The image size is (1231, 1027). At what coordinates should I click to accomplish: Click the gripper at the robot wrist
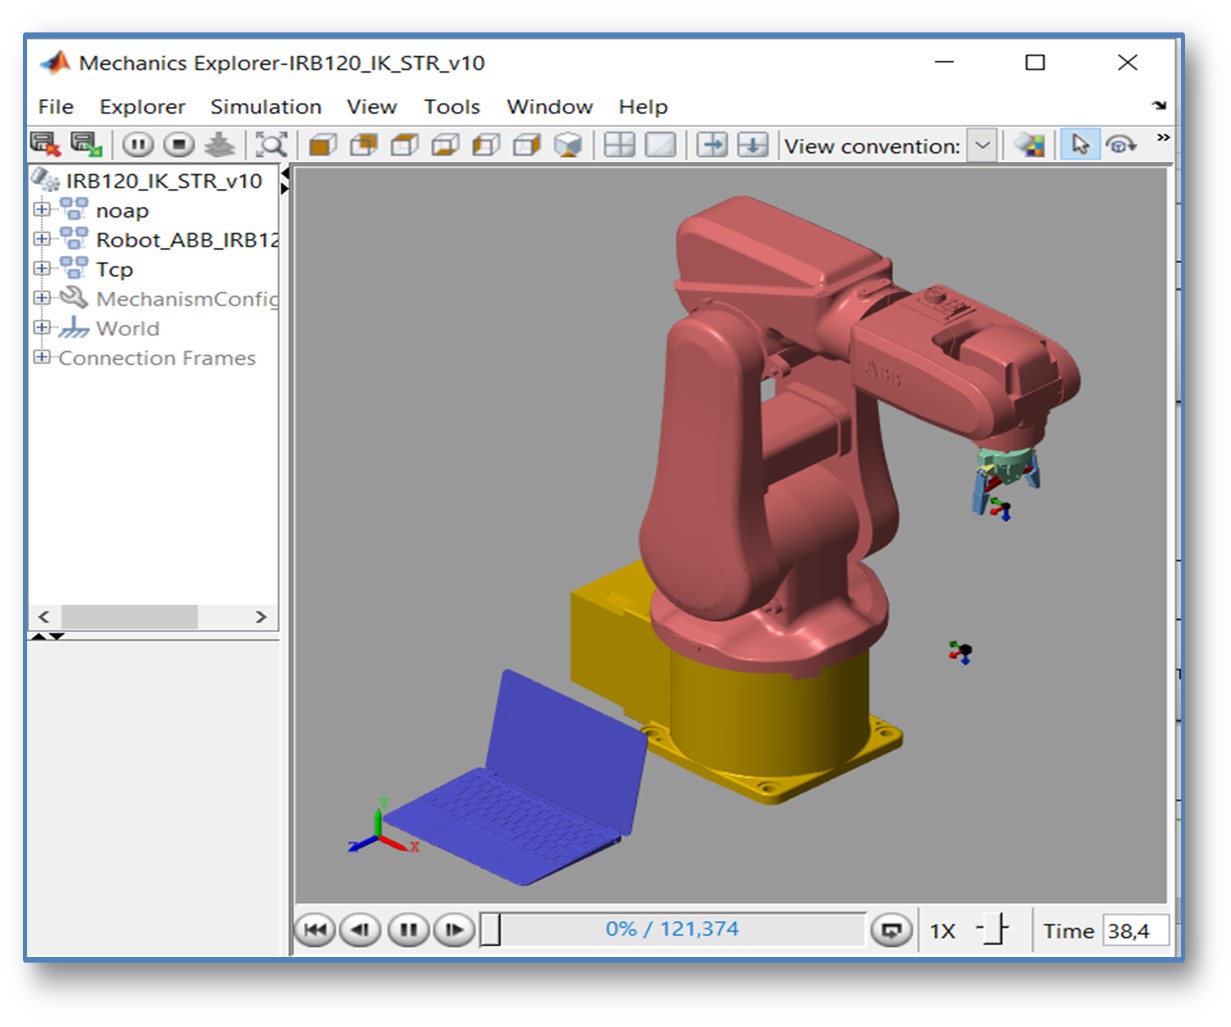pos(1005,480)
